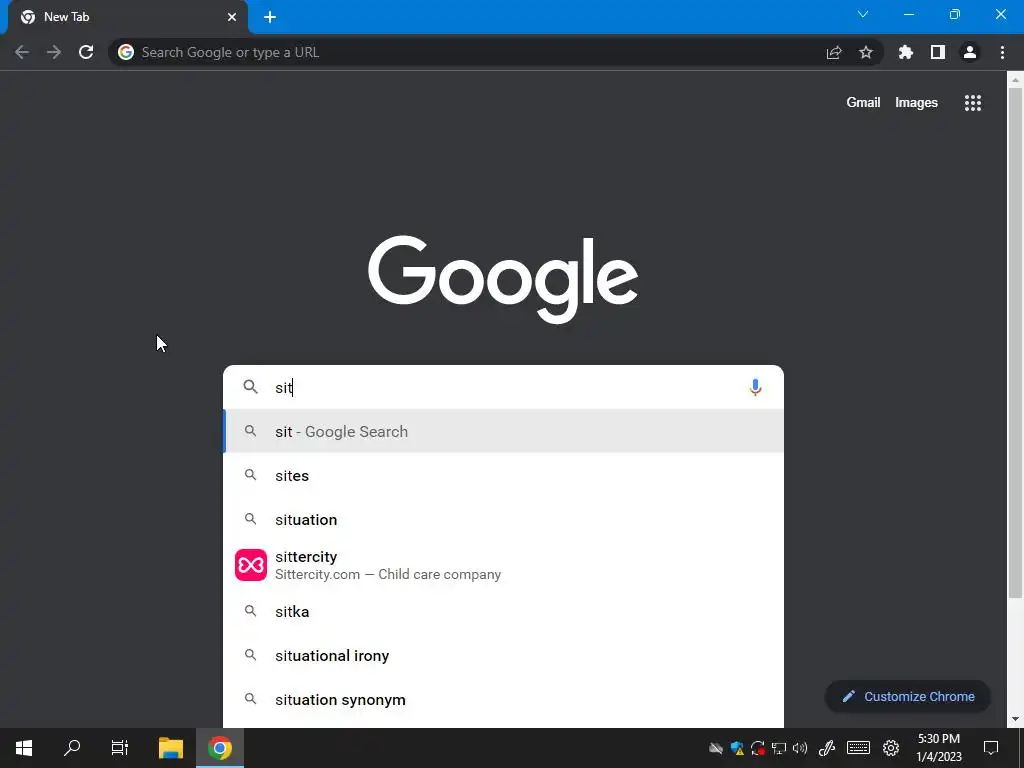Screen dimensions: 1024x768
Task: Open Windows taskbar search
Action: click(x=72, y=748)
